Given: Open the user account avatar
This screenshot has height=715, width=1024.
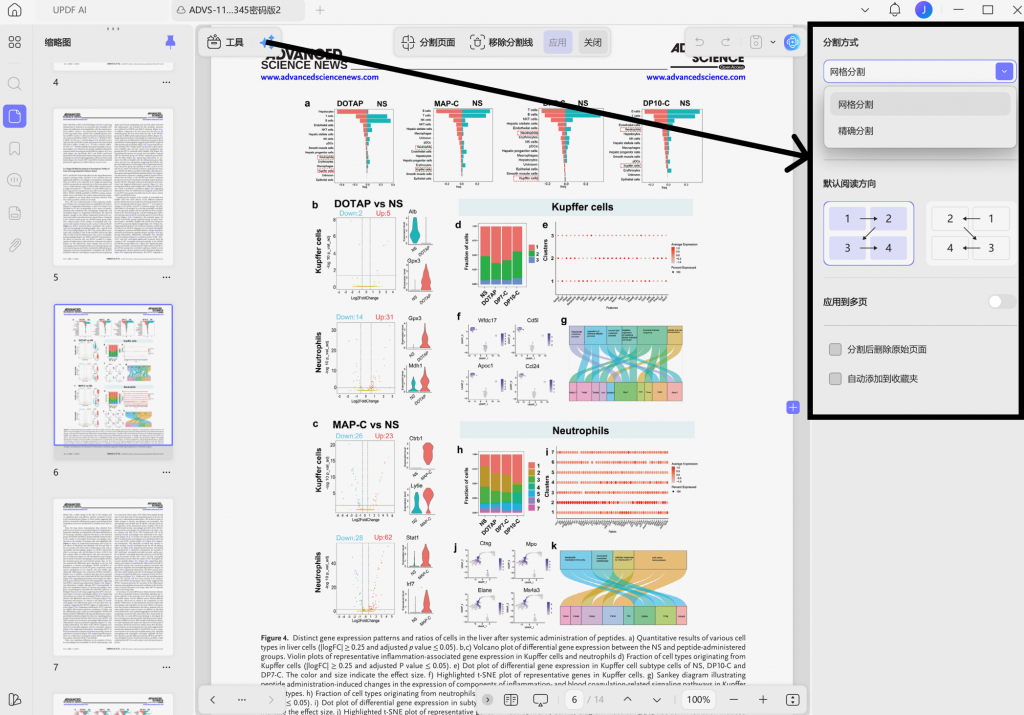Looking at the screenshot, I should tap(923, 10).
